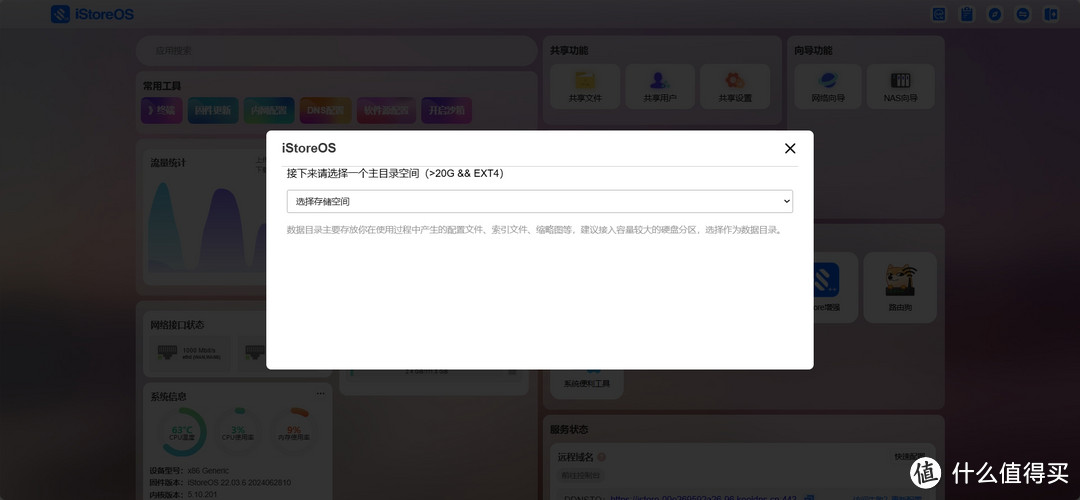Screen dimensions: 1080x500
Task: Open the 系统信息 three-dot menu
Action: pos(320,393)
